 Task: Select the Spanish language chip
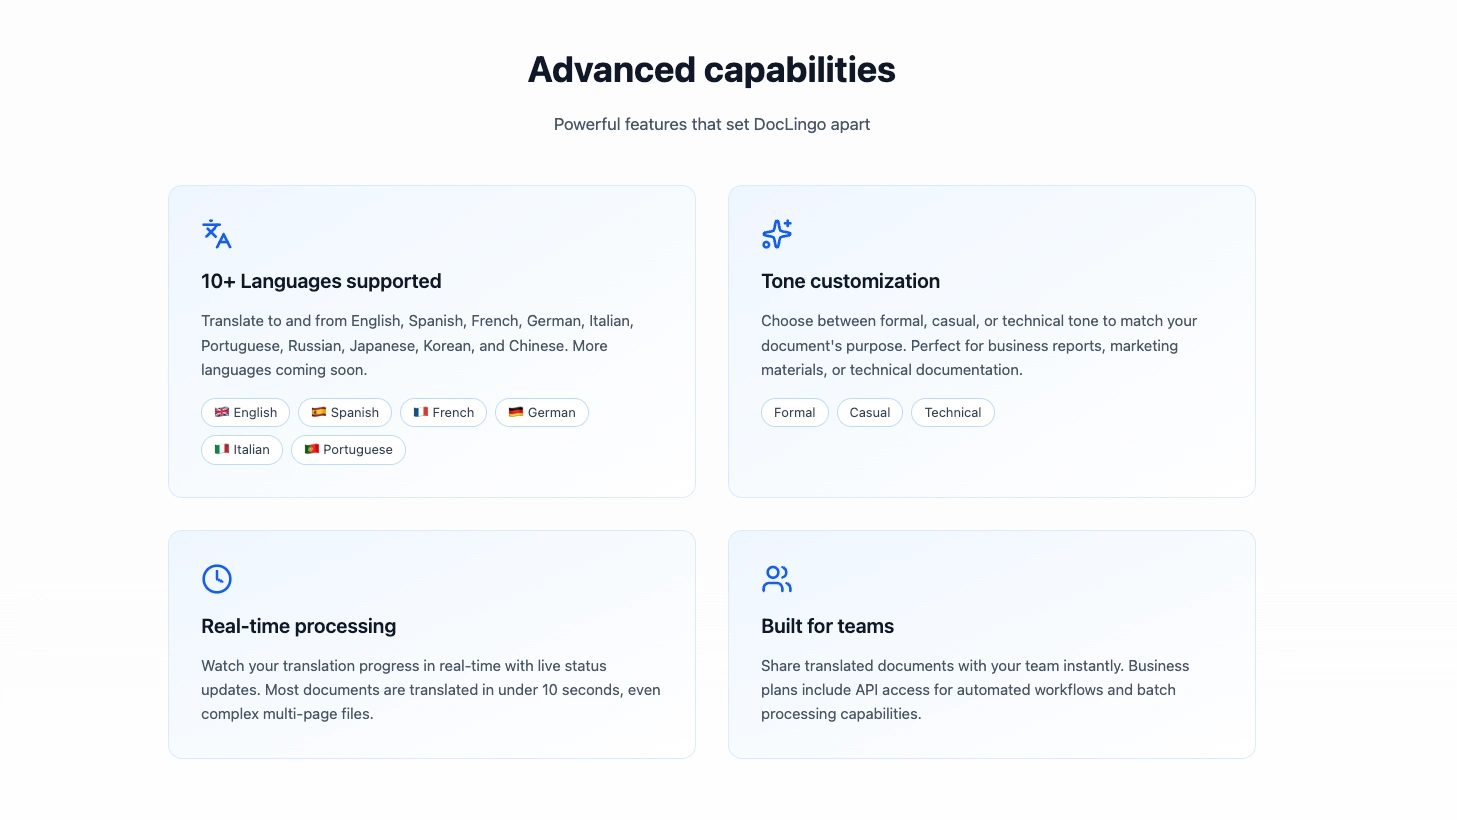point(345,413)
